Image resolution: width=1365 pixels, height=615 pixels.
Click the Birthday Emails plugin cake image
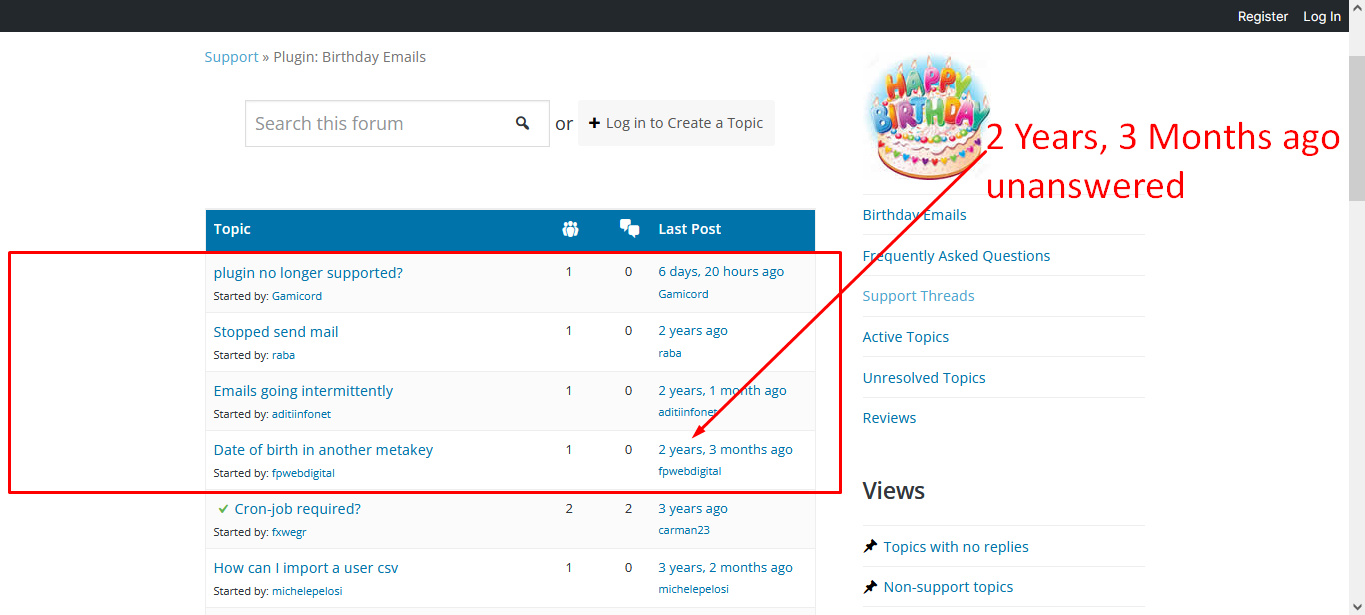tap(926, 115)
